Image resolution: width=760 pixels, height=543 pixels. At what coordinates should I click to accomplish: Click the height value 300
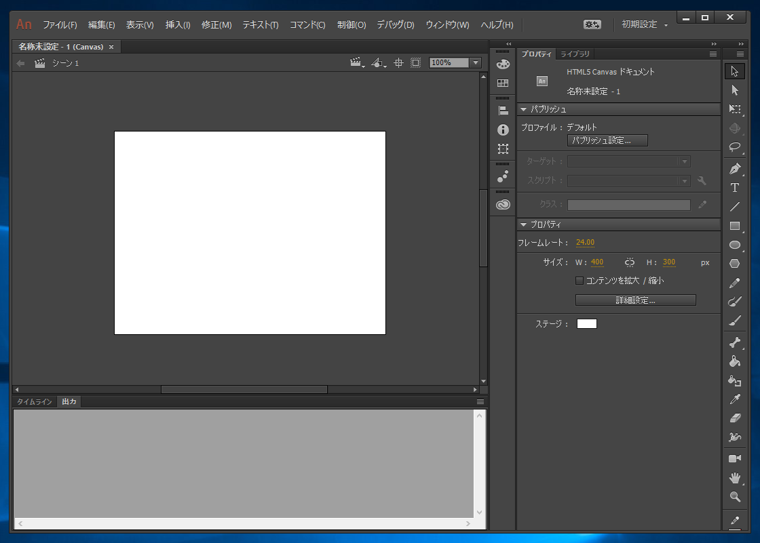point(669,262)
